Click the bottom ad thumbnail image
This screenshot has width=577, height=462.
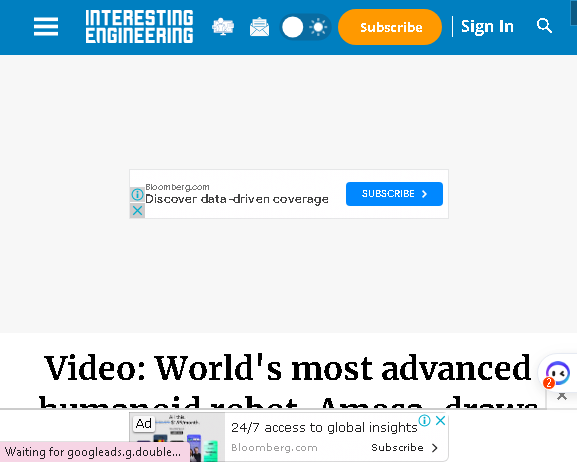click(x=177, y=437)
